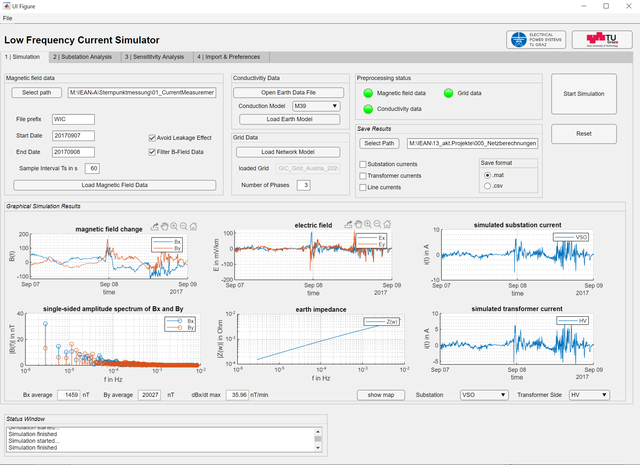
Task: Open Substation VSO dropdown
Action: pos(484,395)
